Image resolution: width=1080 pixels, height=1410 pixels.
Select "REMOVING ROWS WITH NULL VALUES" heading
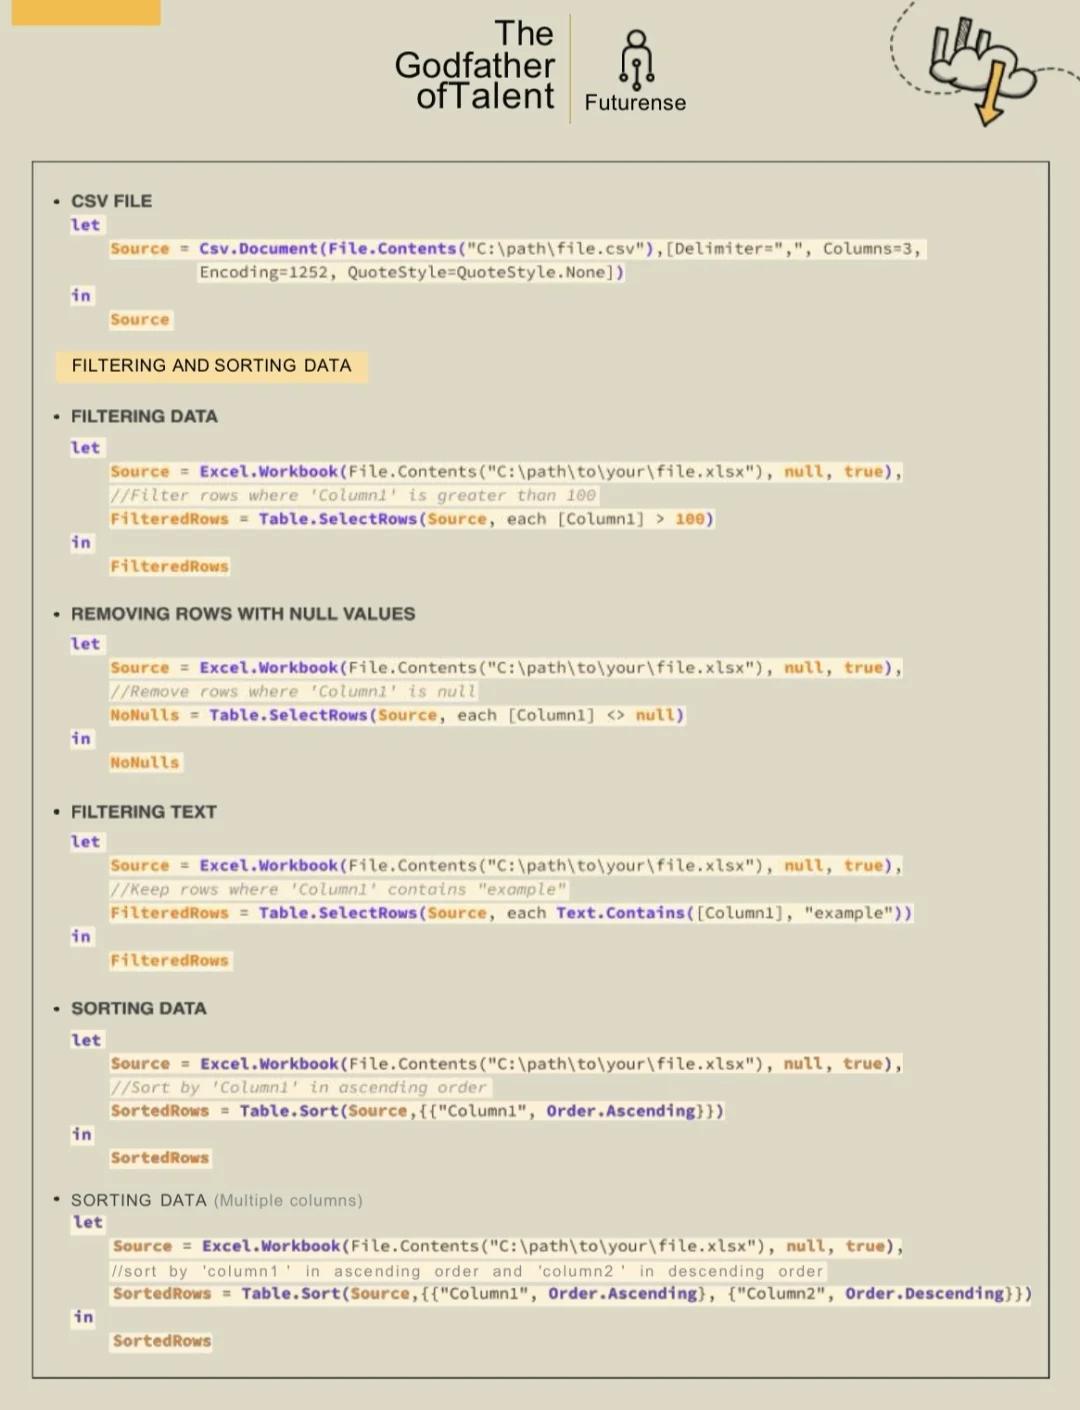(x=242, y=614)
